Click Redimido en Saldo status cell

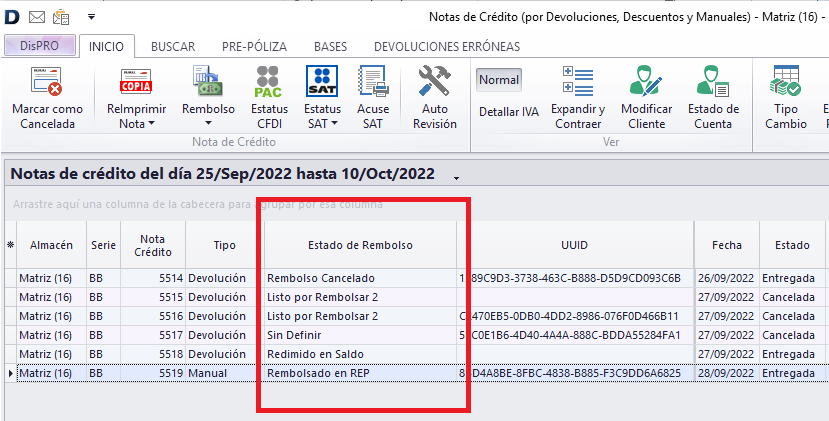361,354
